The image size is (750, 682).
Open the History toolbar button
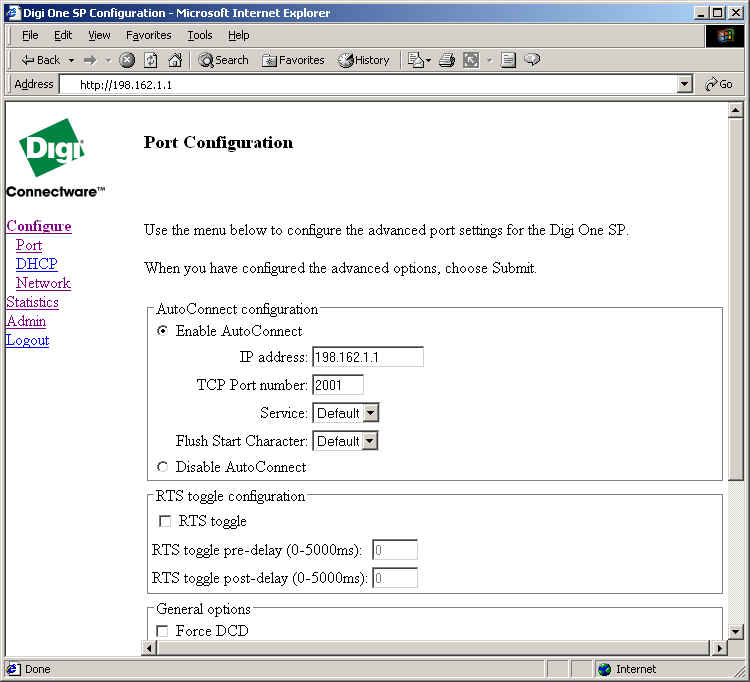coord(364,60)
